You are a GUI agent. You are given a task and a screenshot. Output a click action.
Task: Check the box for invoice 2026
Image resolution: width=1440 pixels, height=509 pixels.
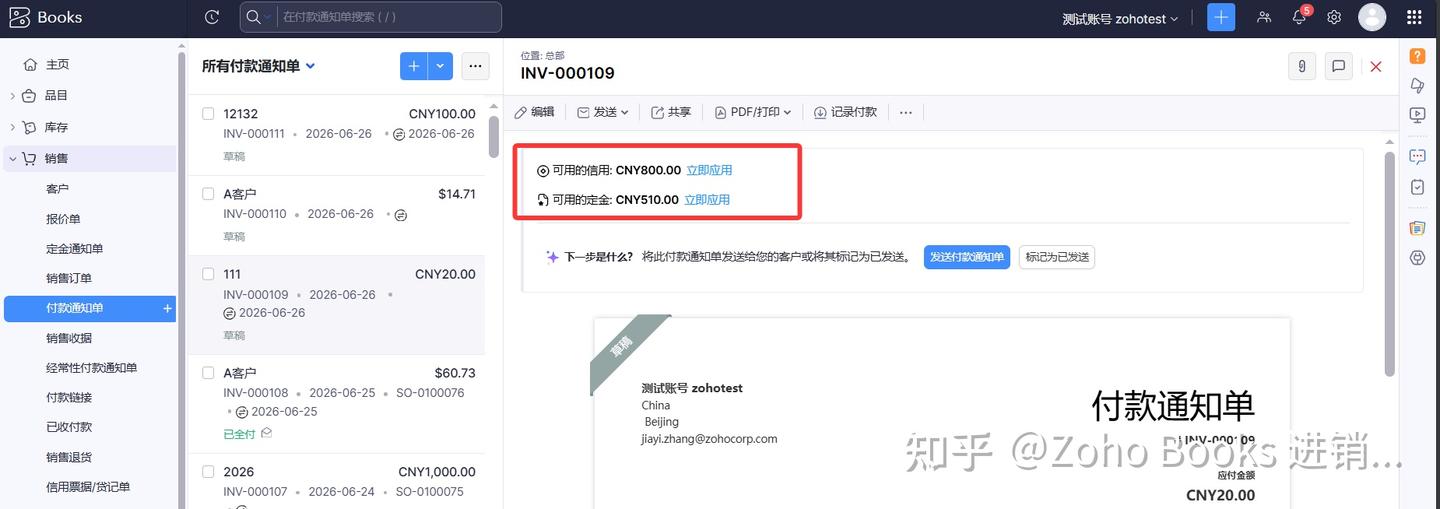208,472
